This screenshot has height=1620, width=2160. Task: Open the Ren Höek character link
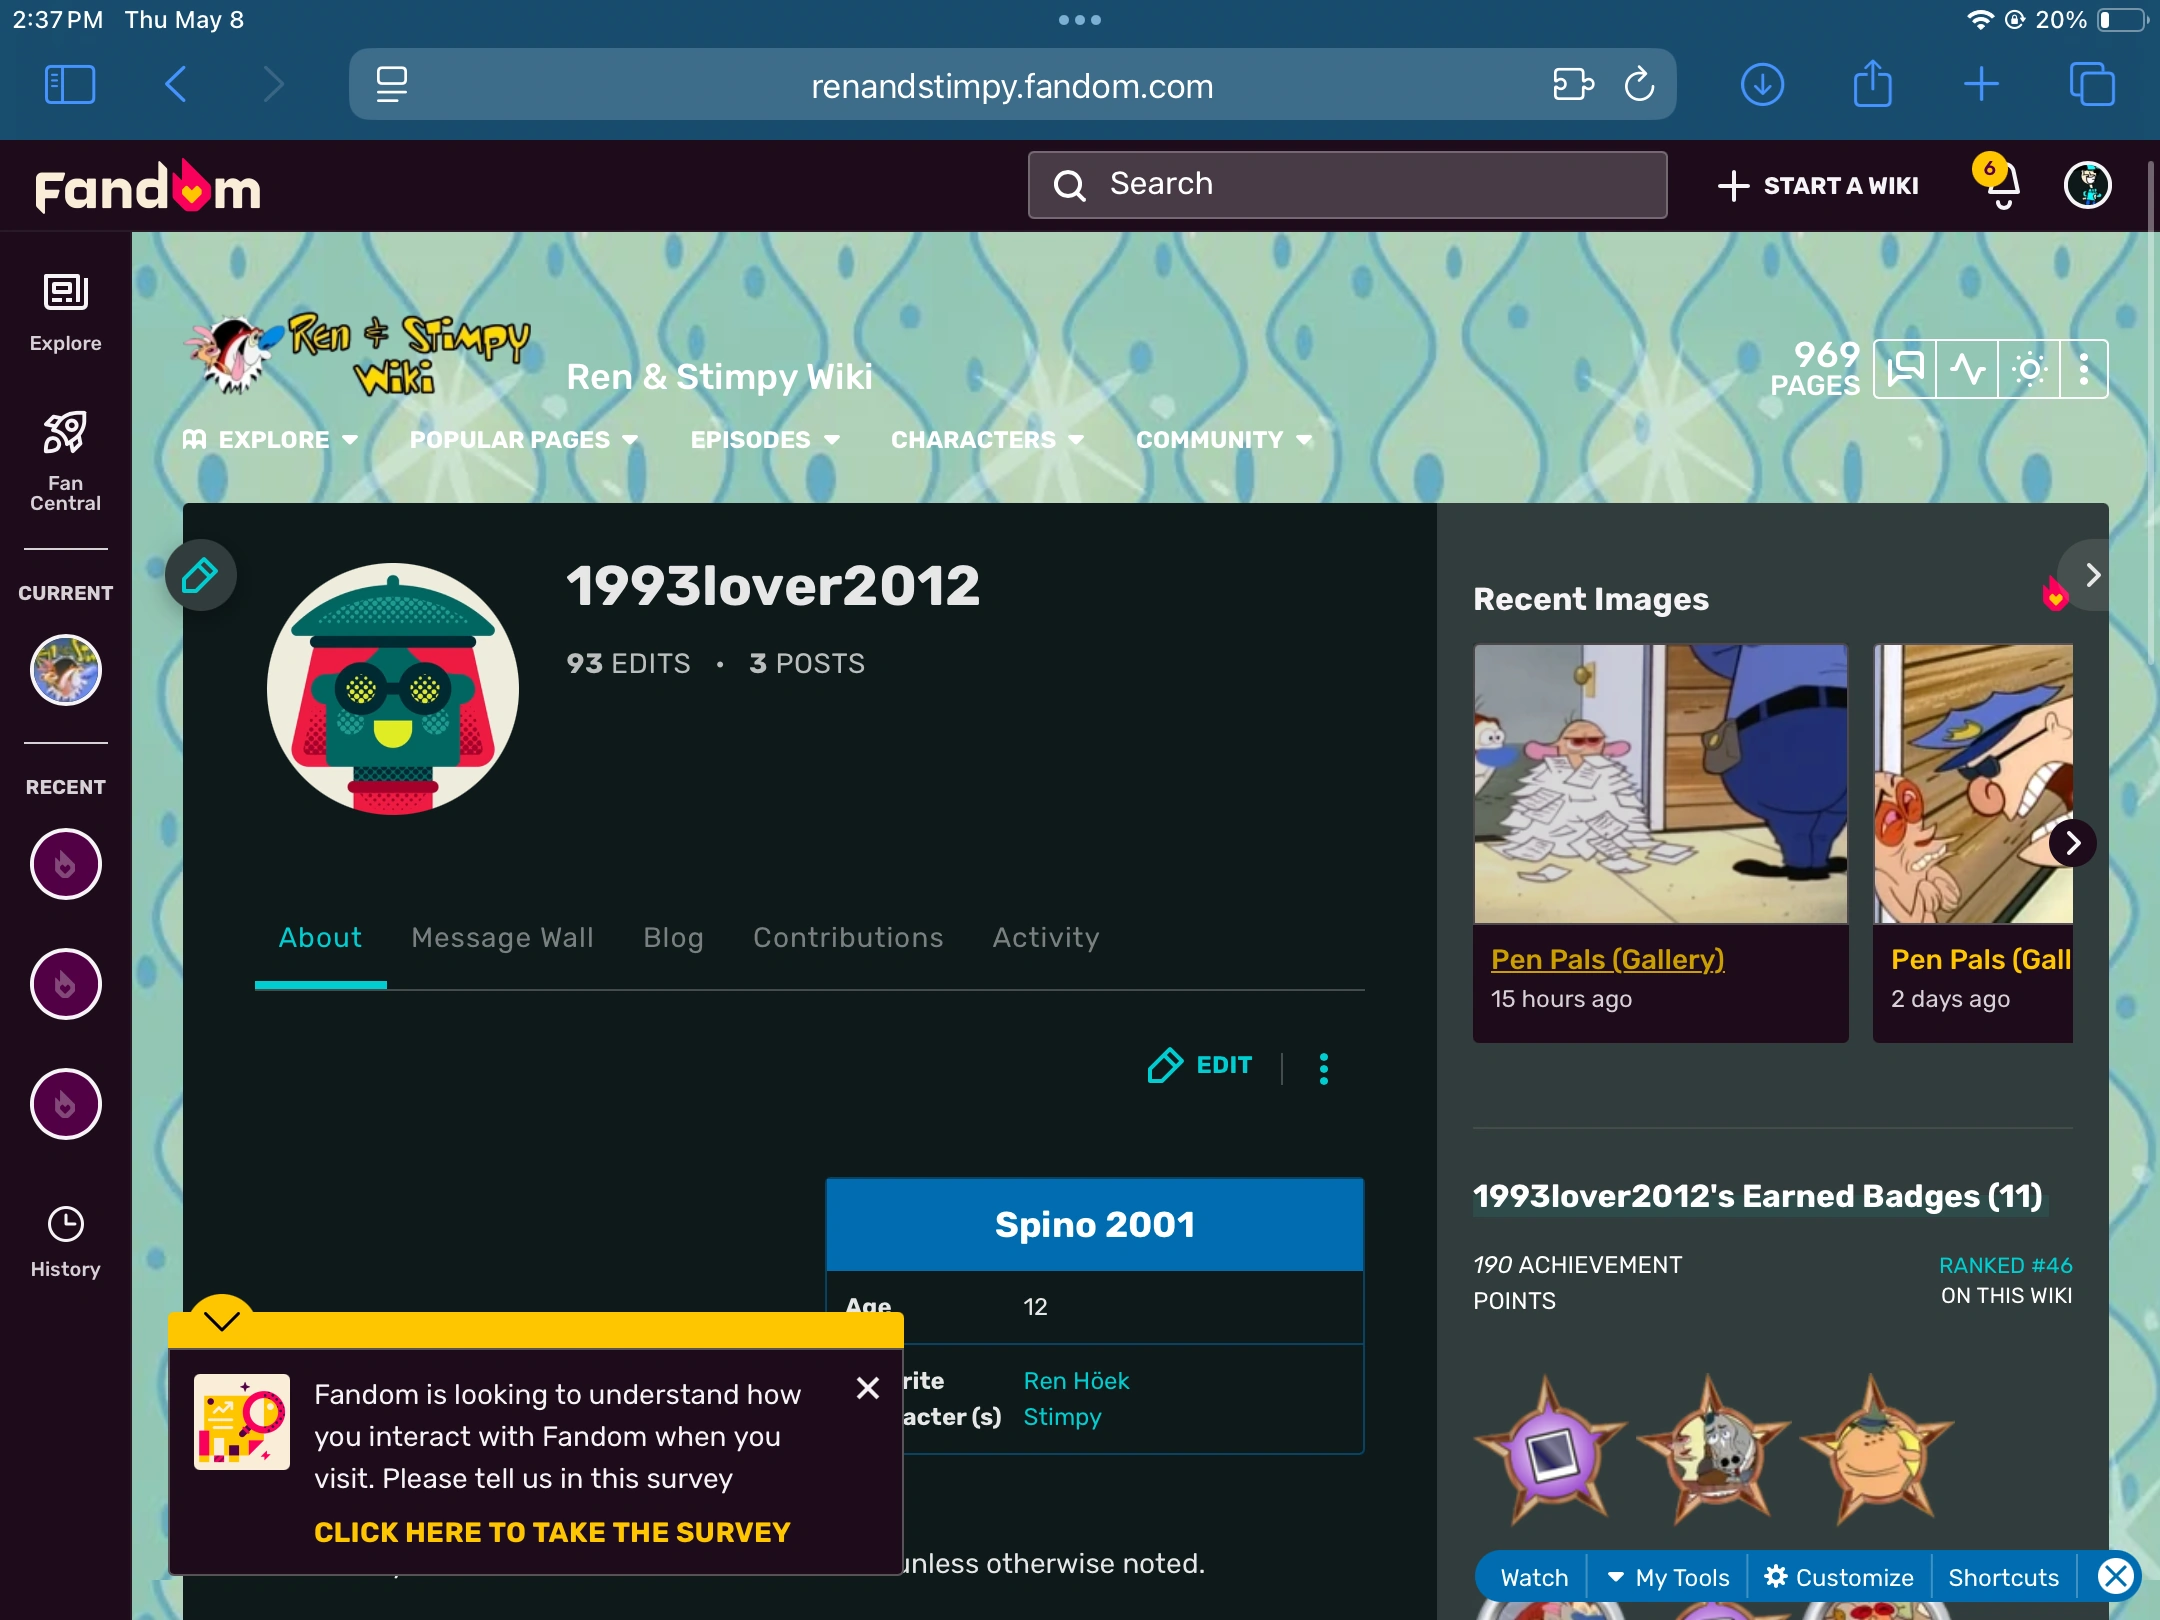click(1076, 1380)
